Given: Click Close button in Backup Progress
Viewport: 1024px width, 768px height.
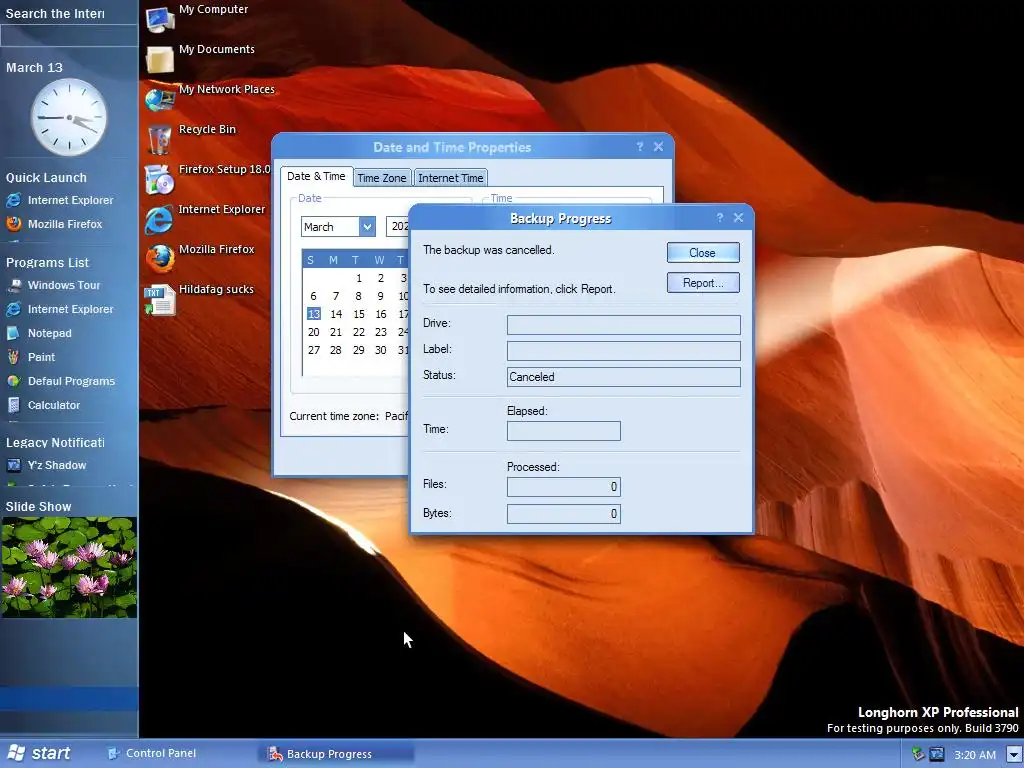Looking at the screenshot, I should click(703, 253).
